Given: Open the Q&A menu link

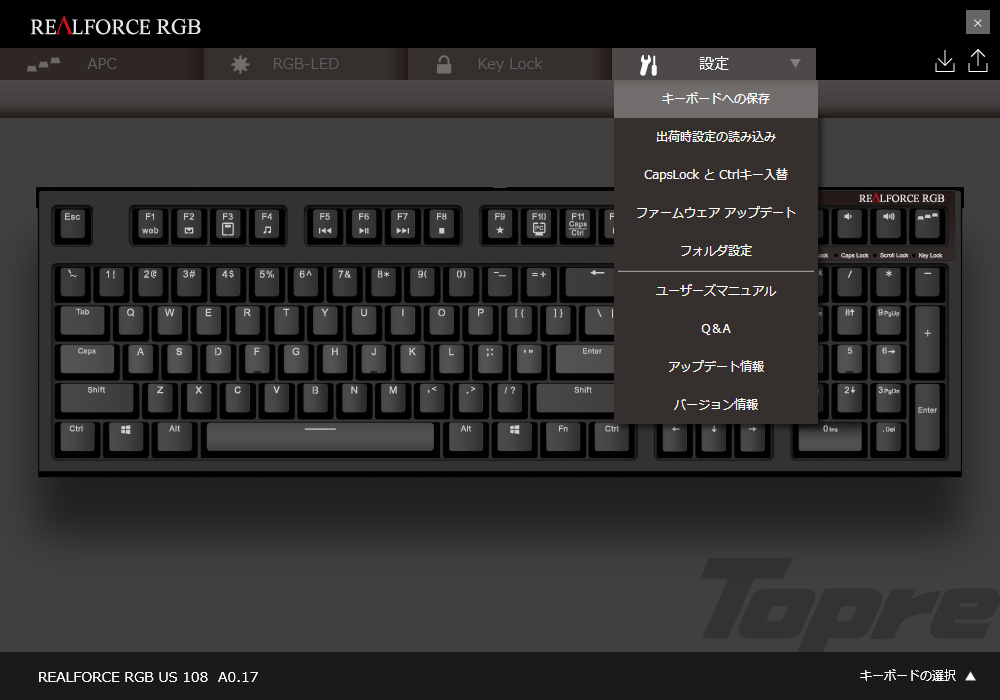Looking at the screenshot, I should click(x=716, y=329).
